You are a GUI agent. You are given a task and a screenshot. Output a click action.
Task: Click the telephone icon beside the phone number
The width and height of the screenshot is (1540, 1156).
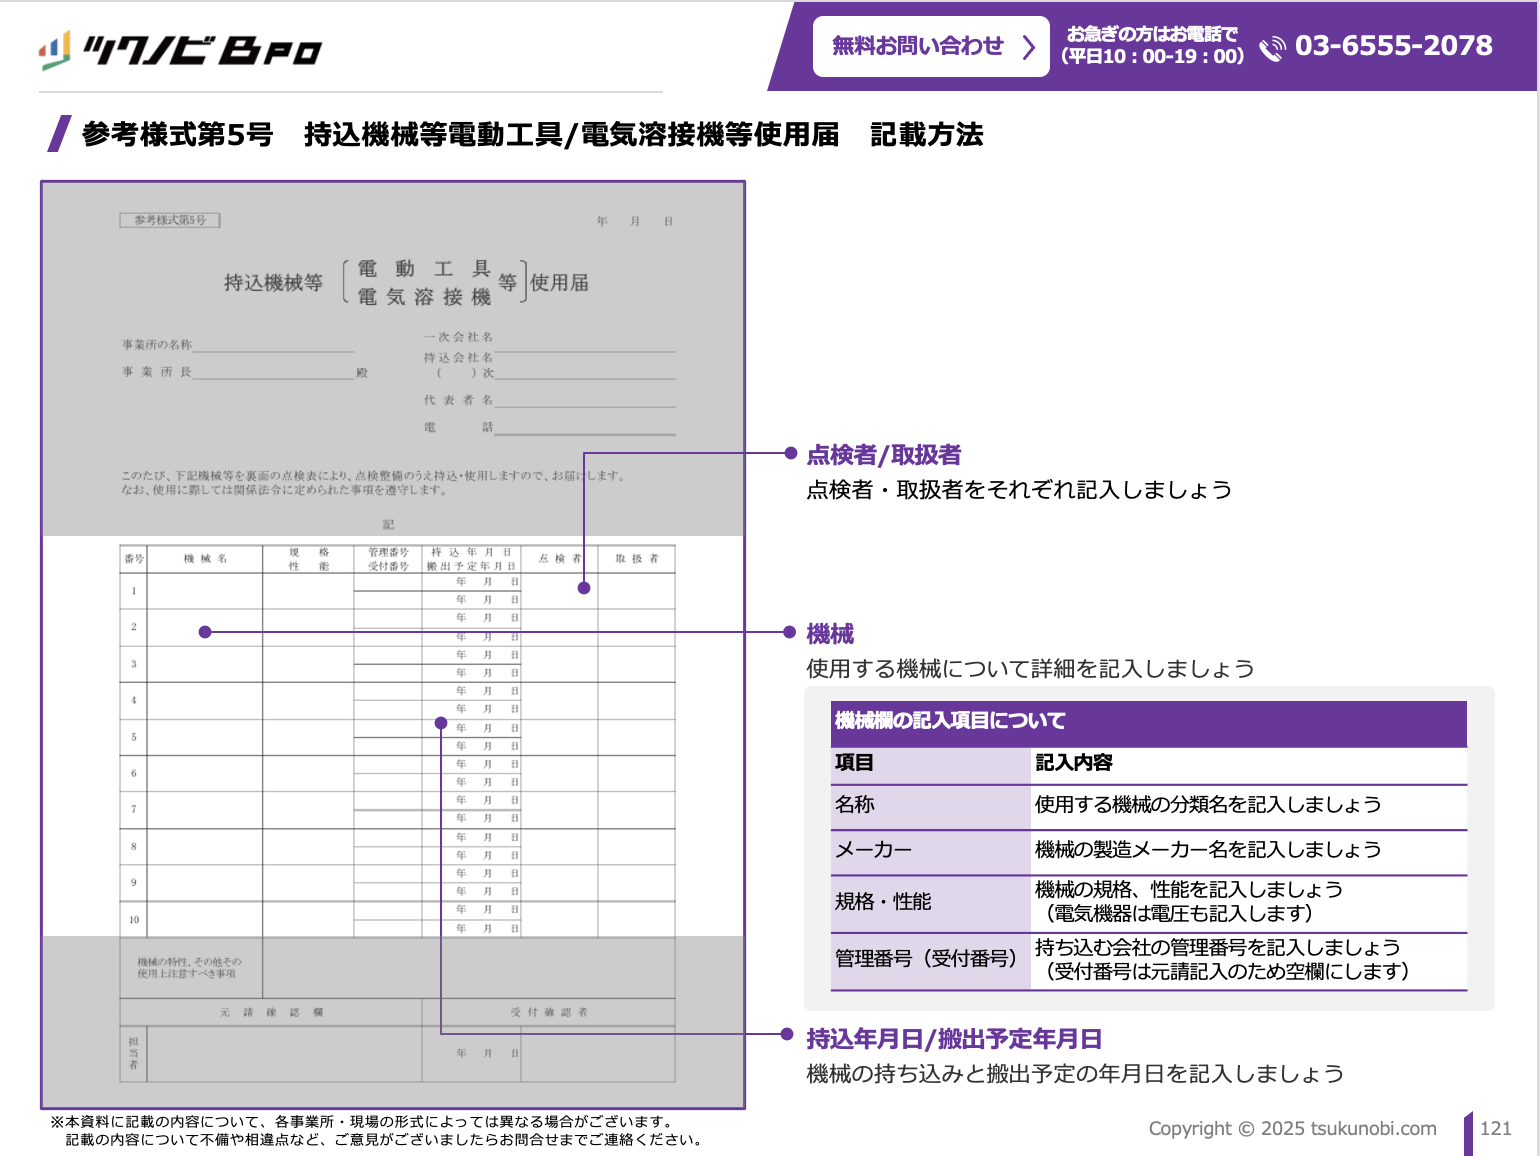(x=1272, y=47)
